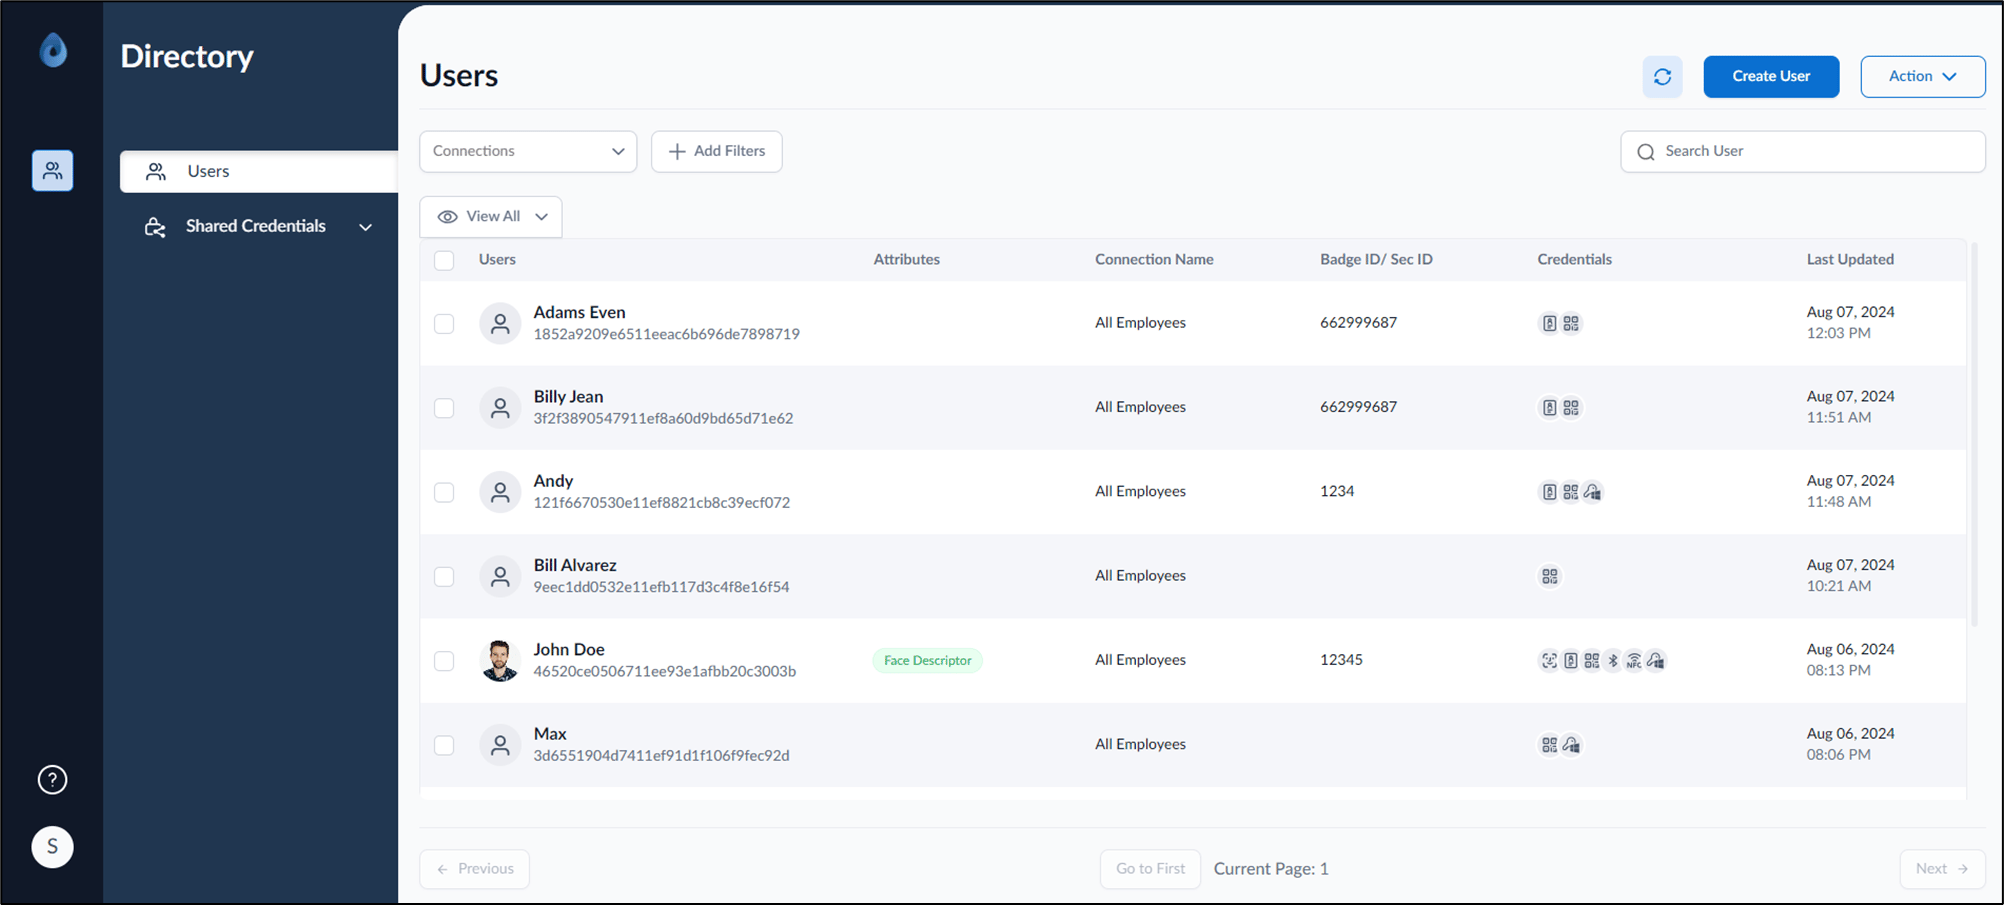Click Adams Even's badge card credential icon
The height and width of the screenshot is (905, 2004).
pos(1549,324)
